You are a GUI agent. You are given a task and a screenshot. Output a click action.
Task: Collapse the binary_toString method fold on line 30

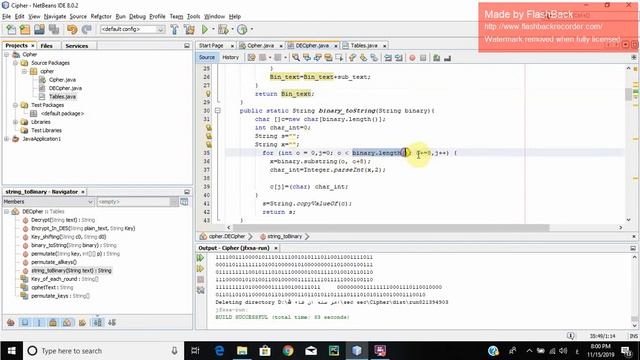218,111
